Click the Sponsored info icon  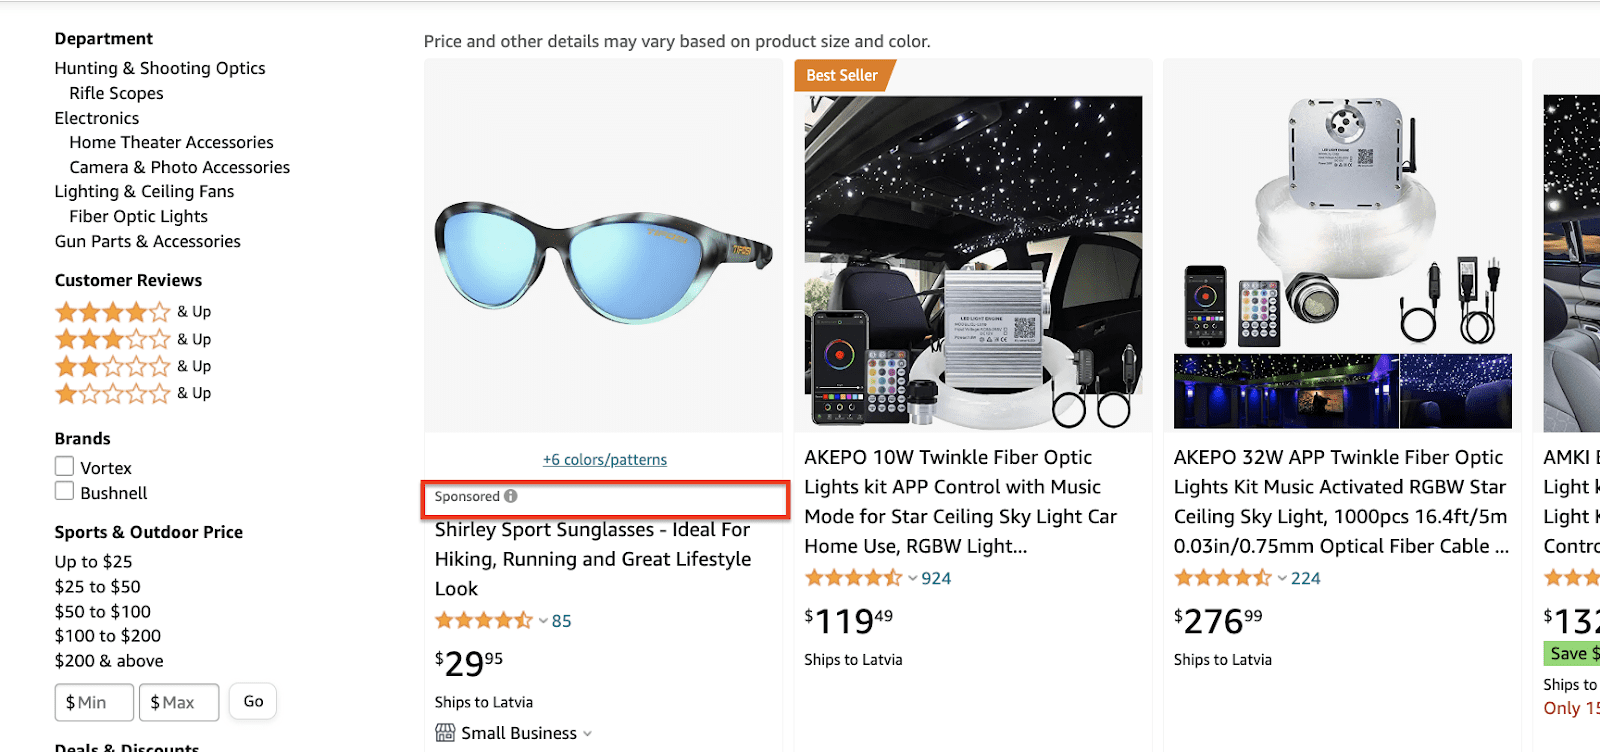point(511,496)
